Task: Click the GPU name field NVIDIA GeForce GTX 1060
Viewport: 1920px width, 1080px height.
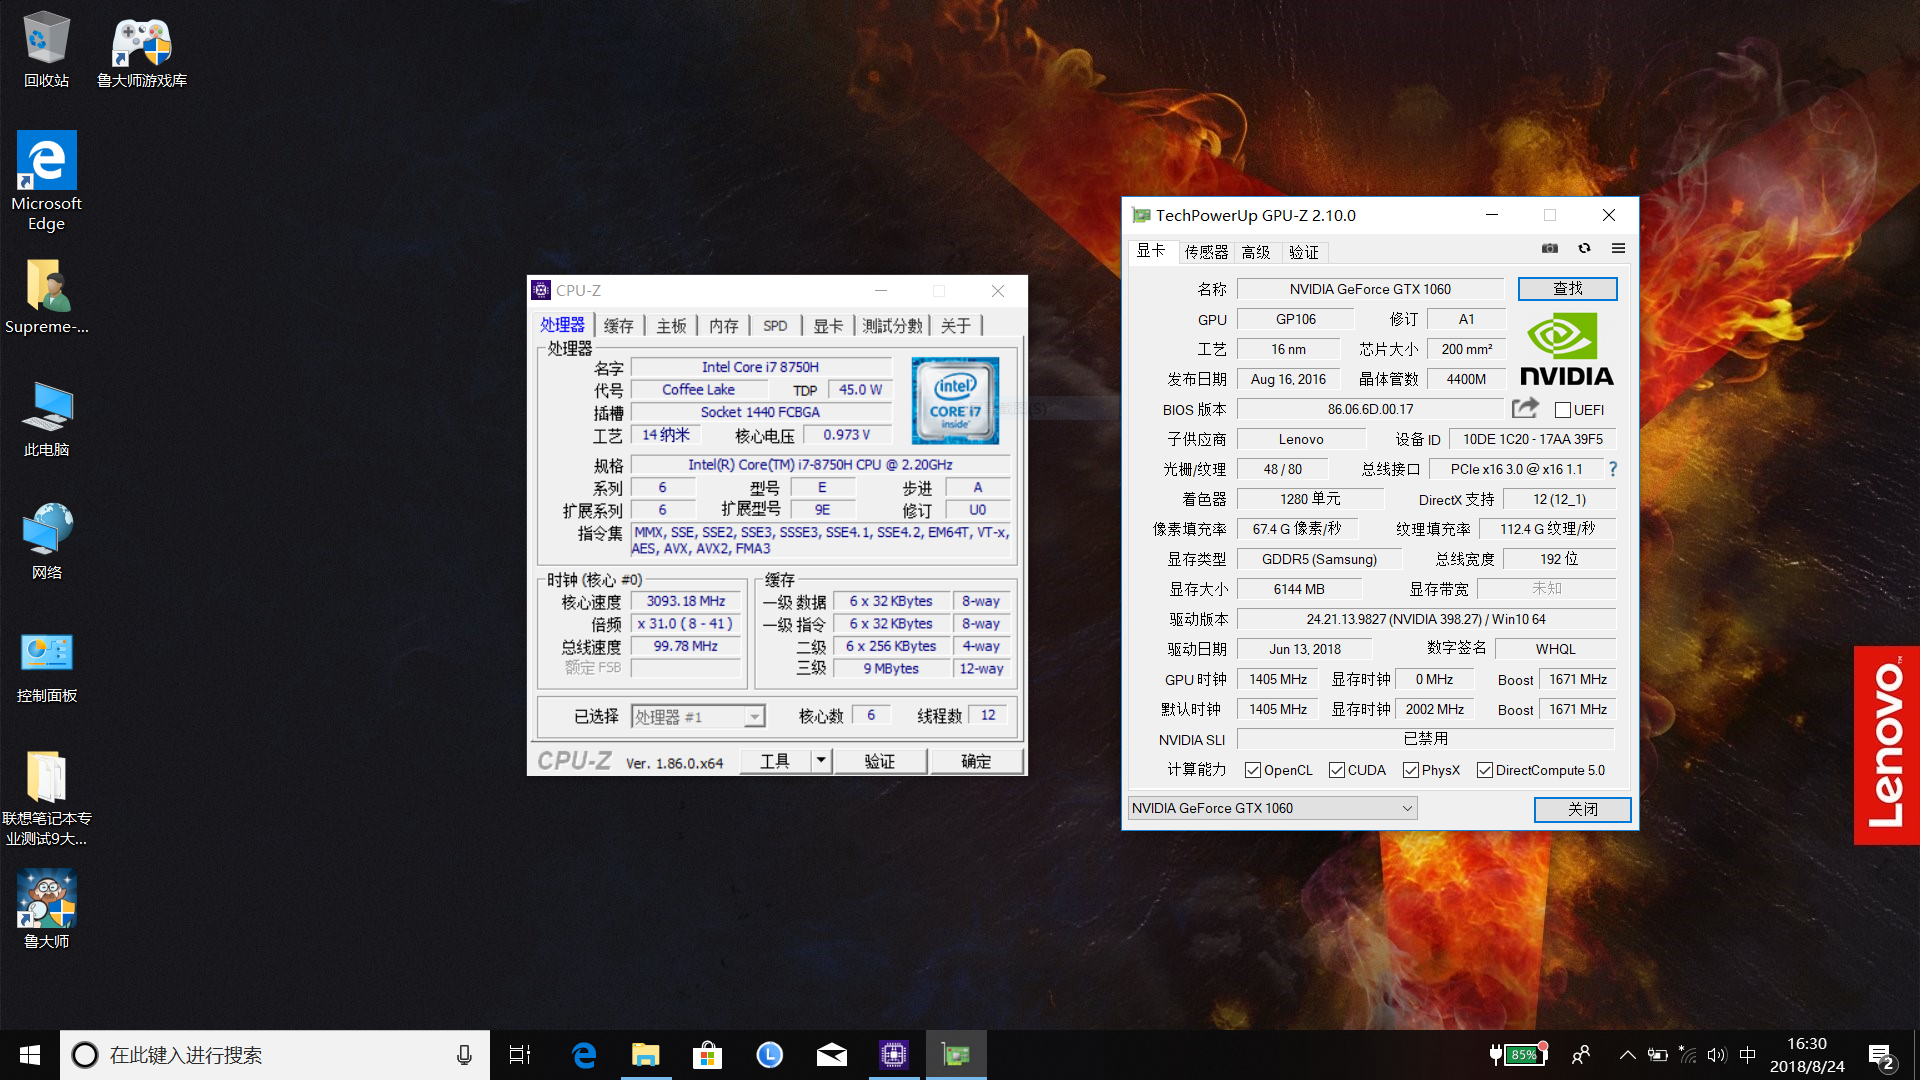Action: [x=1370, y=289]
